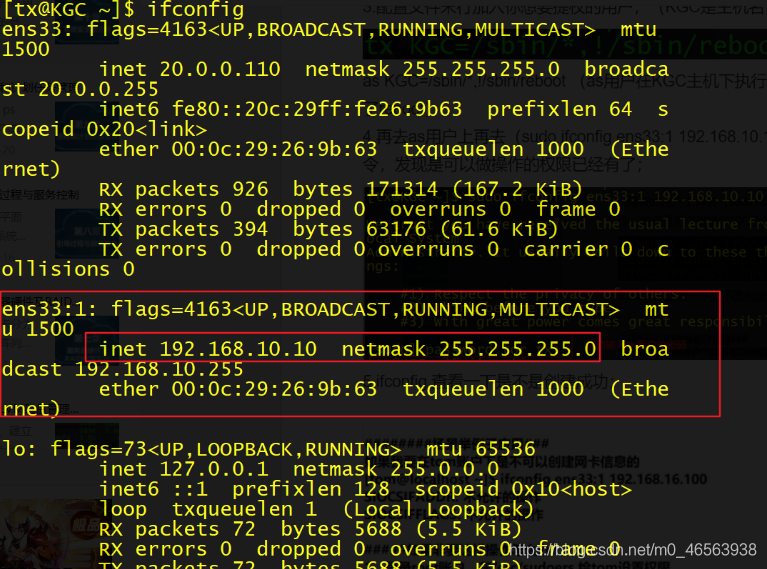Select the TX bytes value 63176
Screen dimensions: 767x569
396,229
